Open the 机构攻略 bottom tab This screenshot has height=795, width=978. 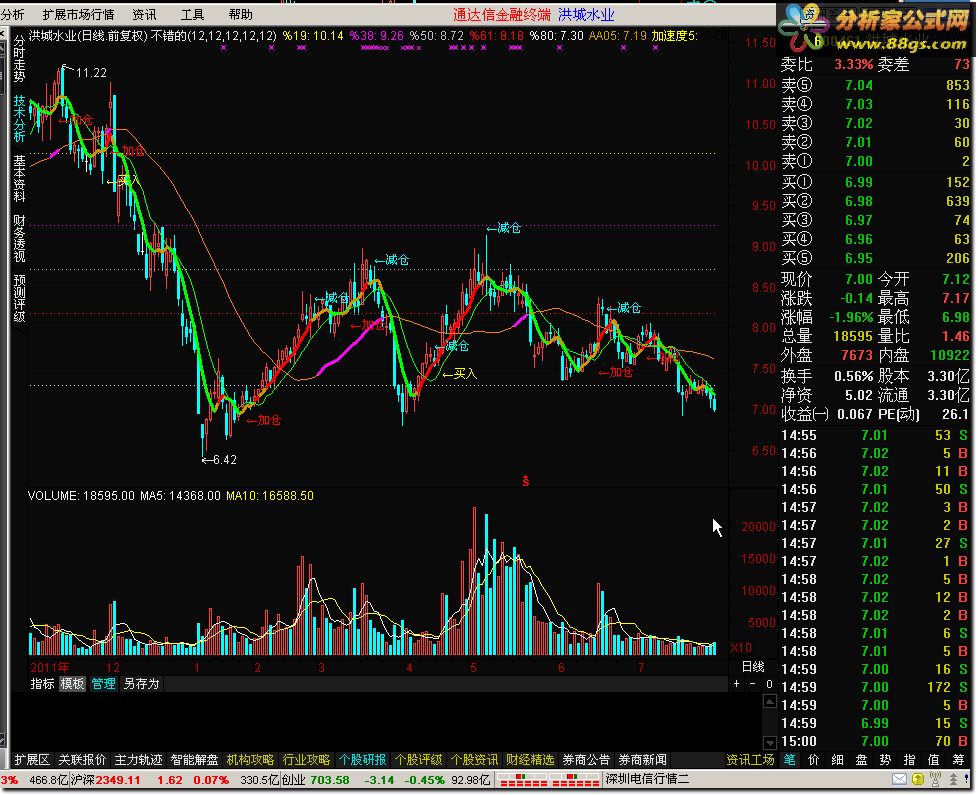pos(250,760)
